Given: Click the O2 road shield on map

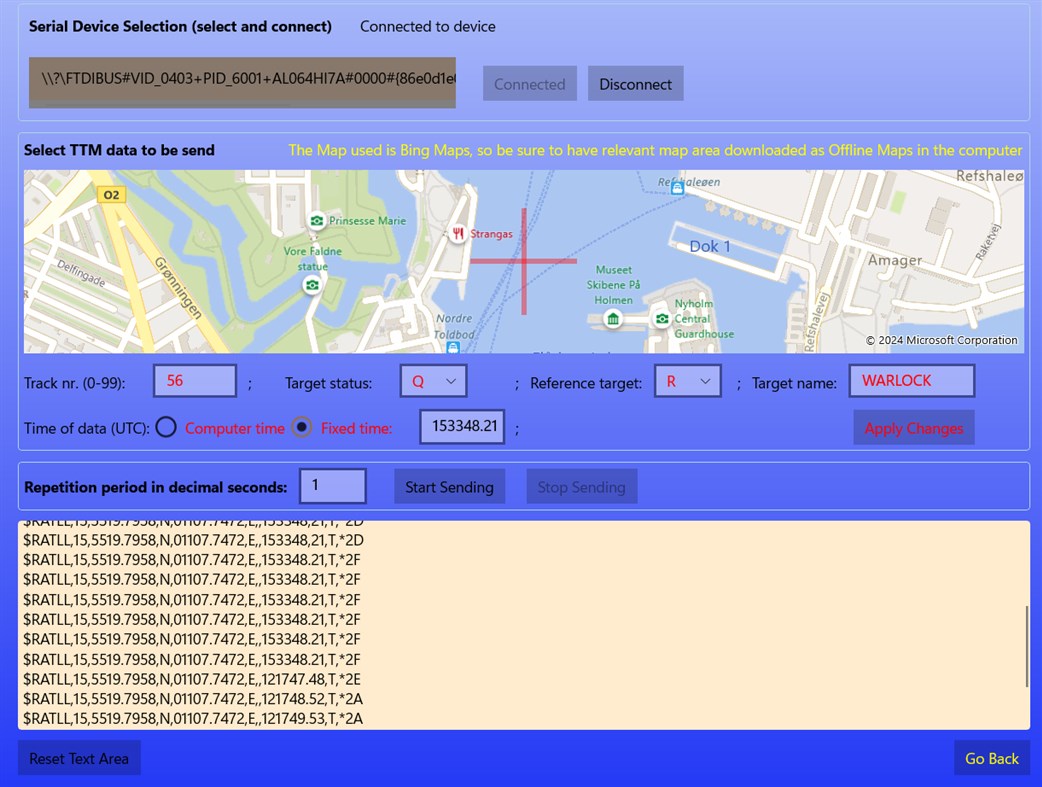Looking at the screenshot, I should click(x=111, y=195).
